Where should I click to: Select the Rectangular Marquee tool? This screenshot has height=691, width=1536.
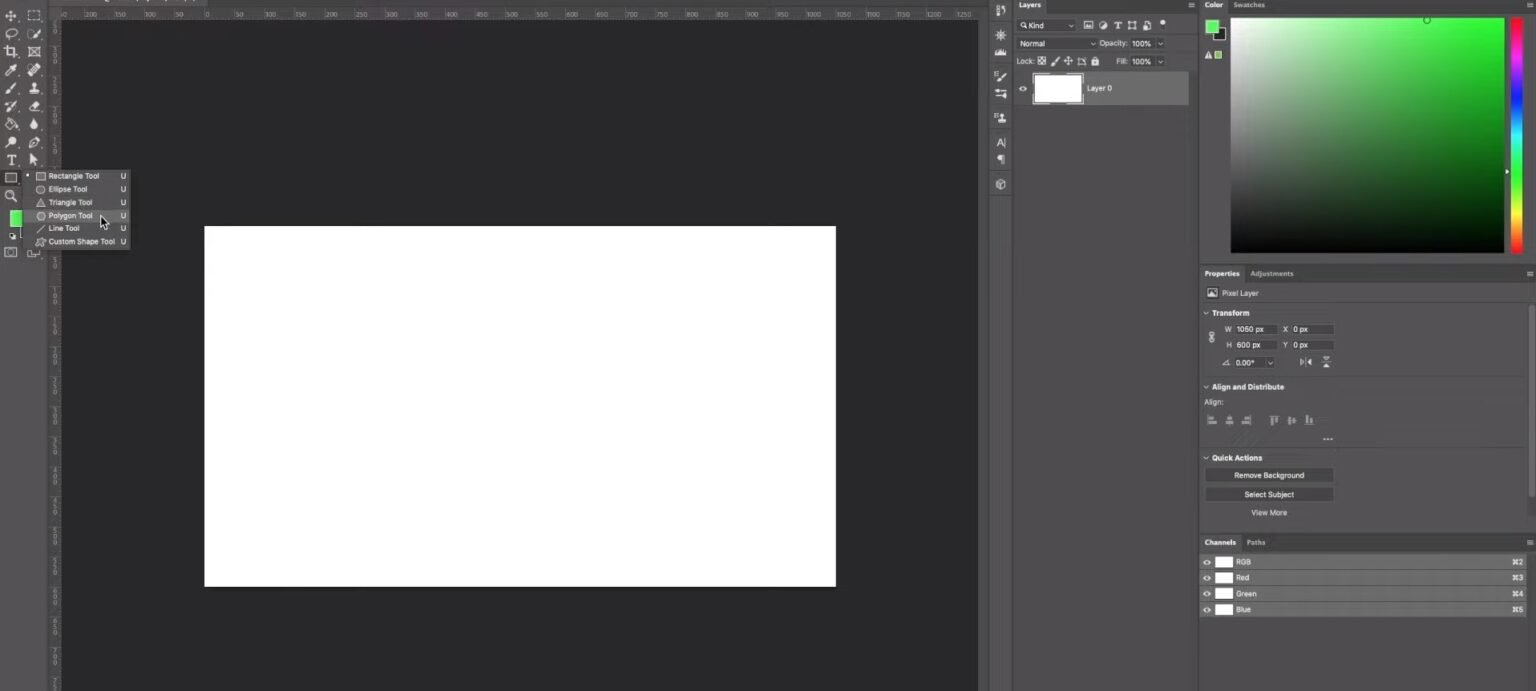[x=34, y=16]
